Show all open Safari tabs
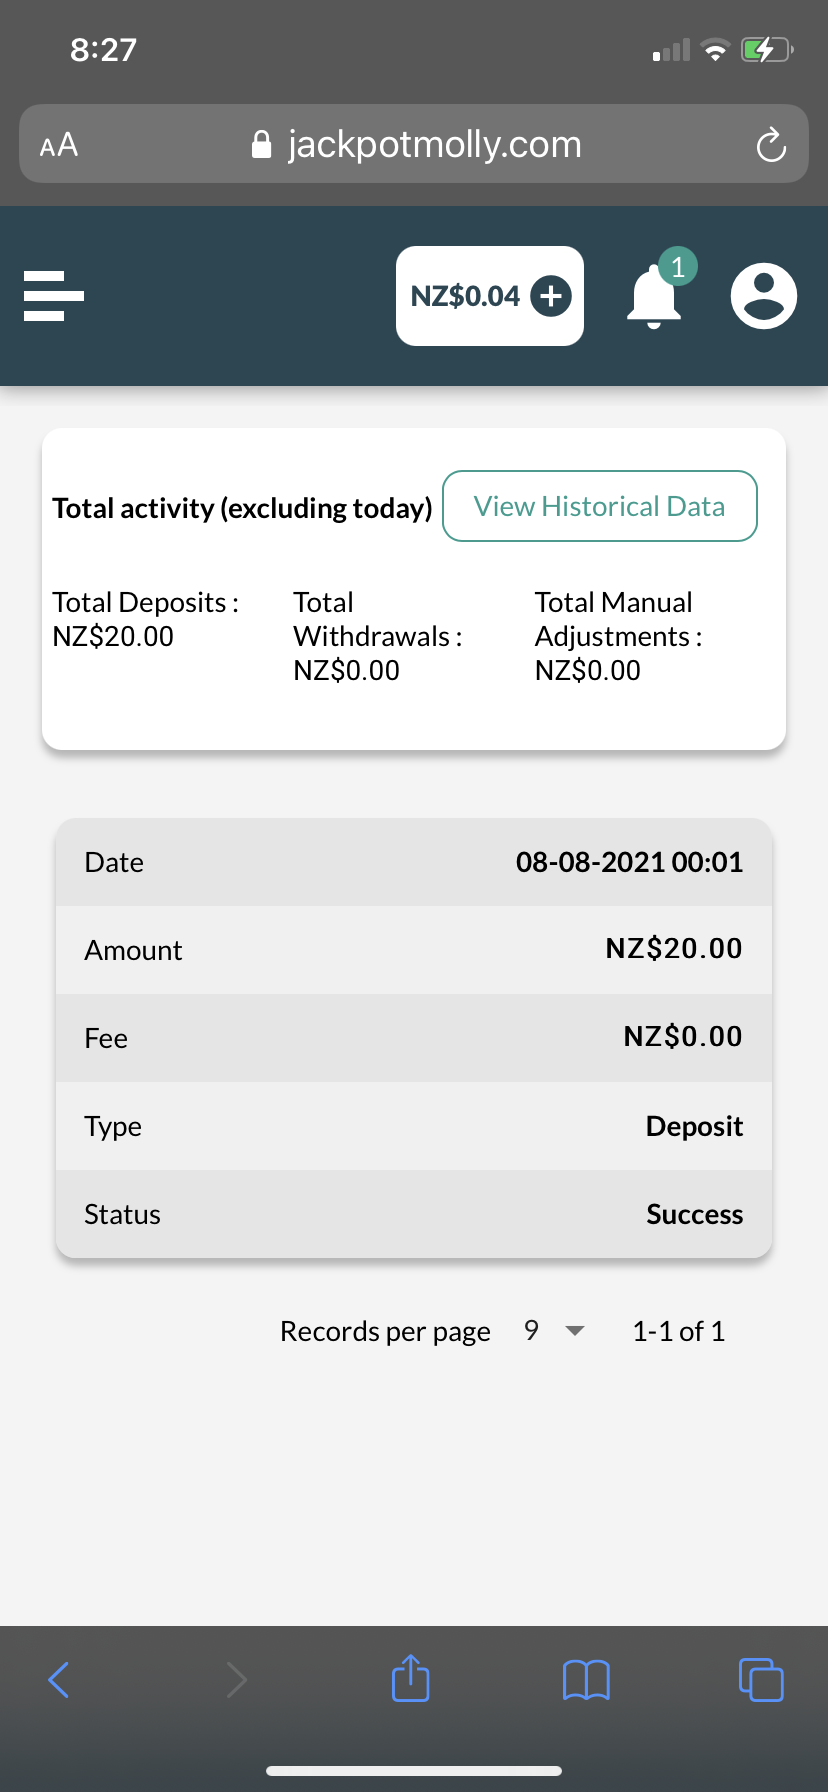Image resolution: width=828 pixels, height=1792 pixels. click(x=761, y=1680)
